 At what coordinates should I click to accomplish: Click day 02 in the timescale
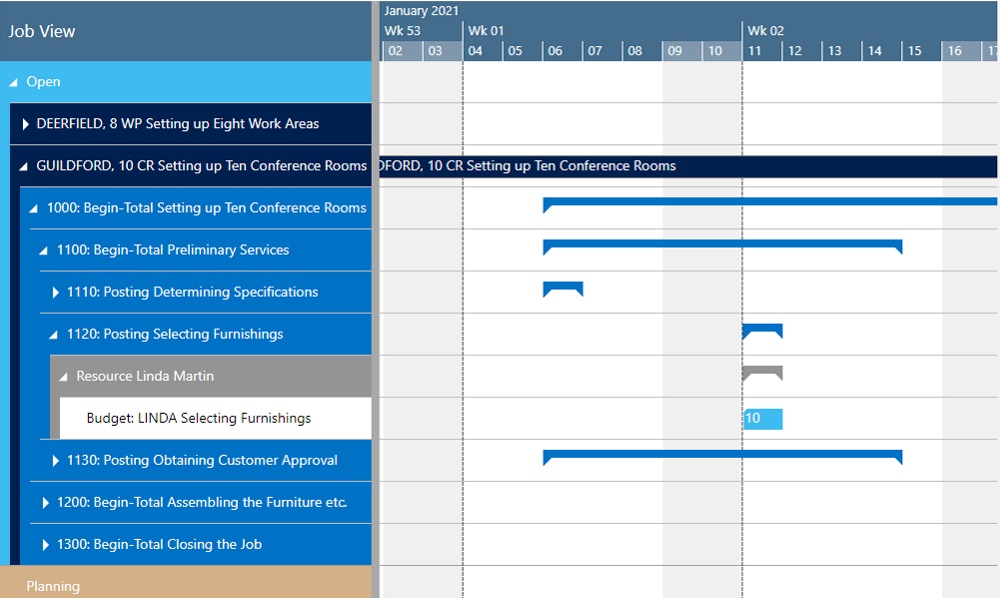pyautogui.click(x=402, y=51)
